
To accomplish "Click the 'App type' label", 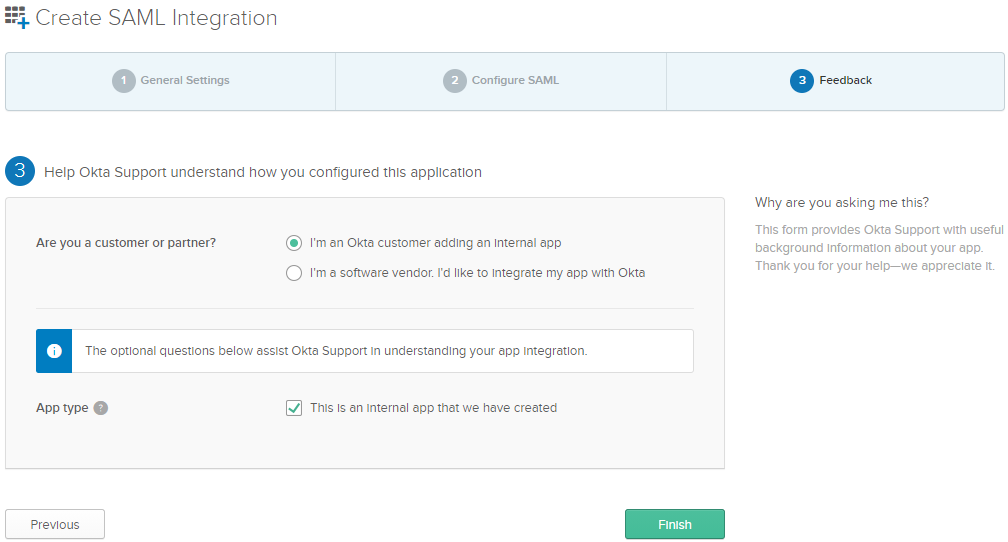I will pos(62,408).
